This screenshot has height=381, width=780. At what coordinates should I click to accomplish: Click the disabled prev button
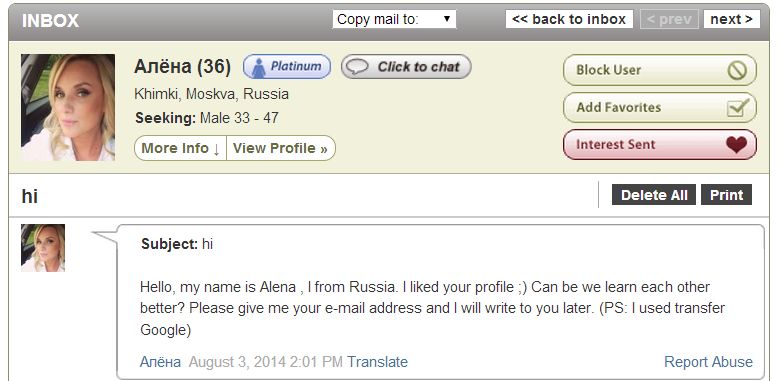pyautogui.click(x=669, y=19)
